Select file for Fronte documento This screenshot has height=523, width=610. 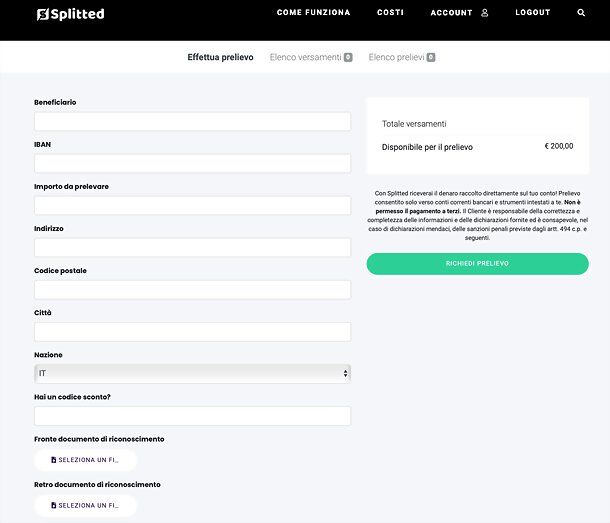(85, 460)
